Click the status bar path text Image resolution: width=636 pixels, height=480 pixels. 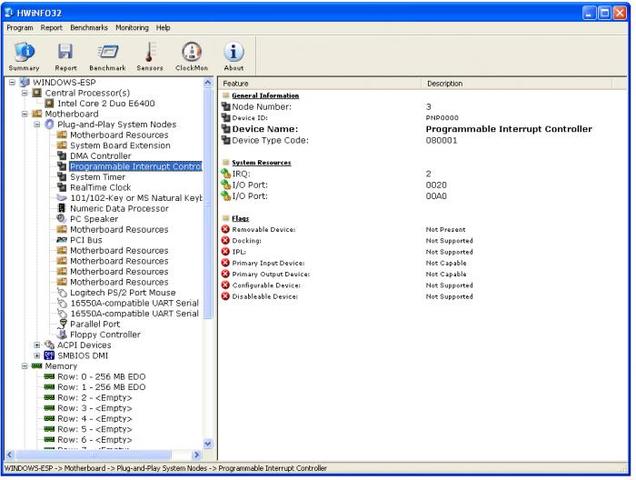tap(165, 468)
